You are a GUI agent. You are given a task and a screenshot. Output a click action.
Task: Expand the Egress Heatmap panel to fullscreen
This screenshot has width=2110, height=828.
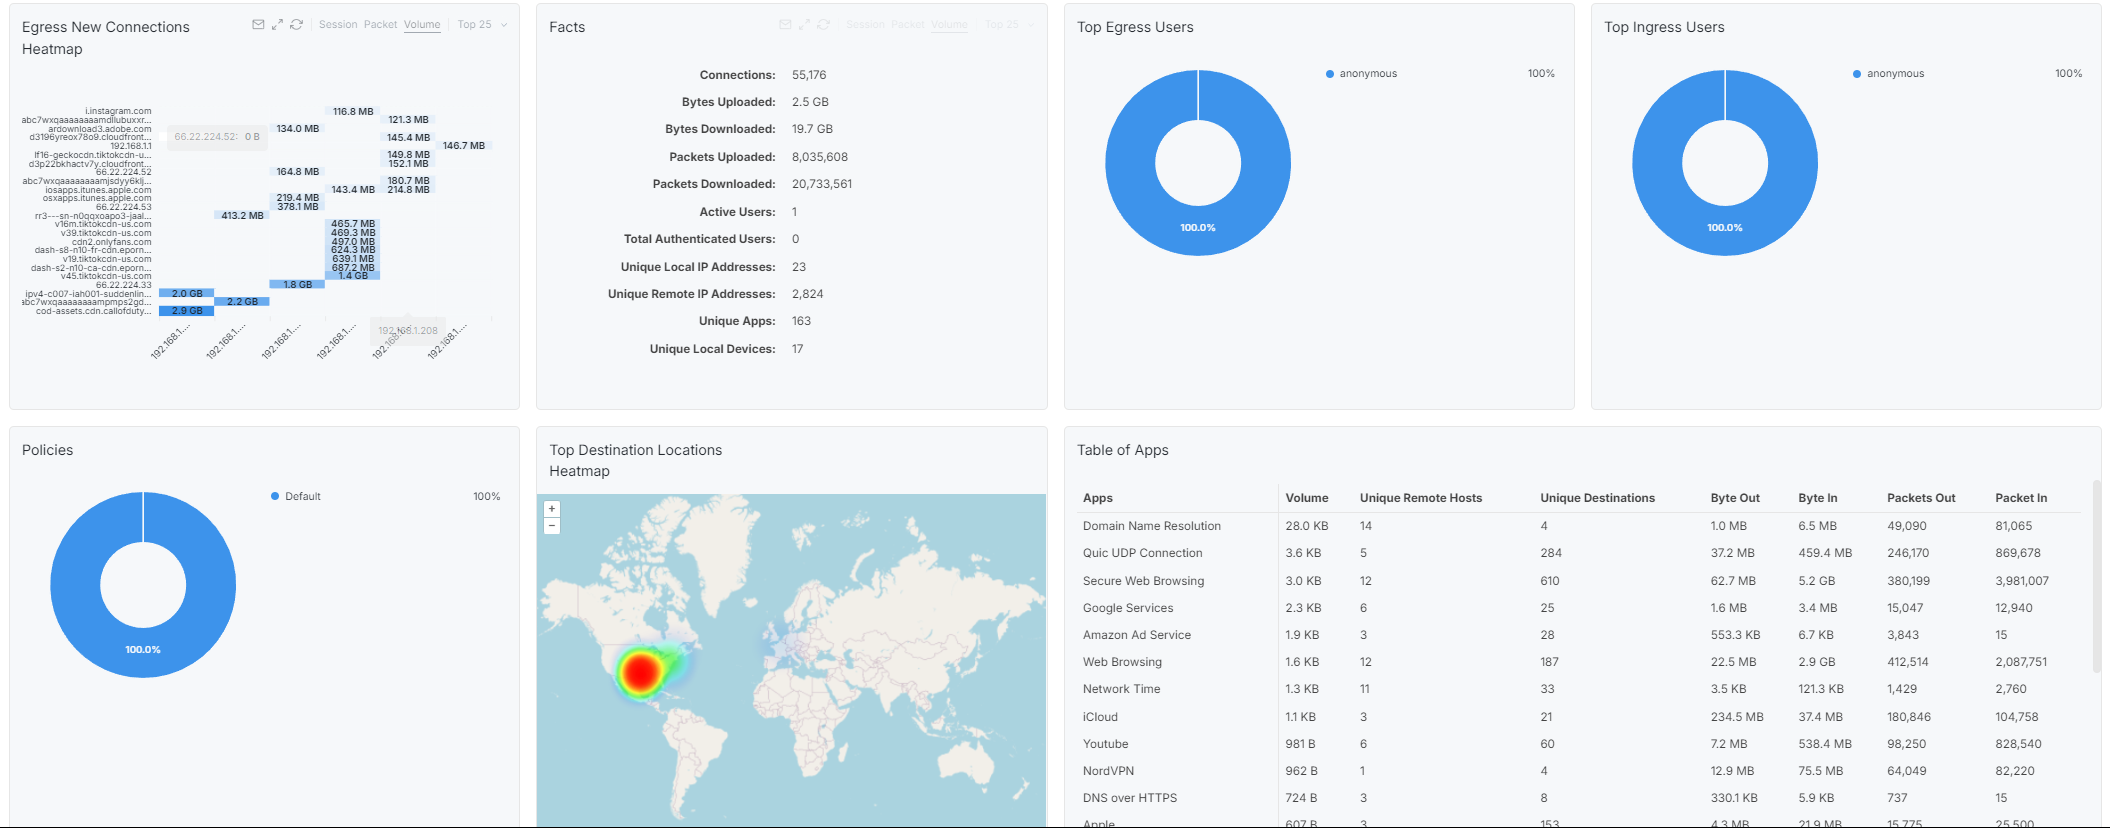pyautogui.click(x=277, y=25)
